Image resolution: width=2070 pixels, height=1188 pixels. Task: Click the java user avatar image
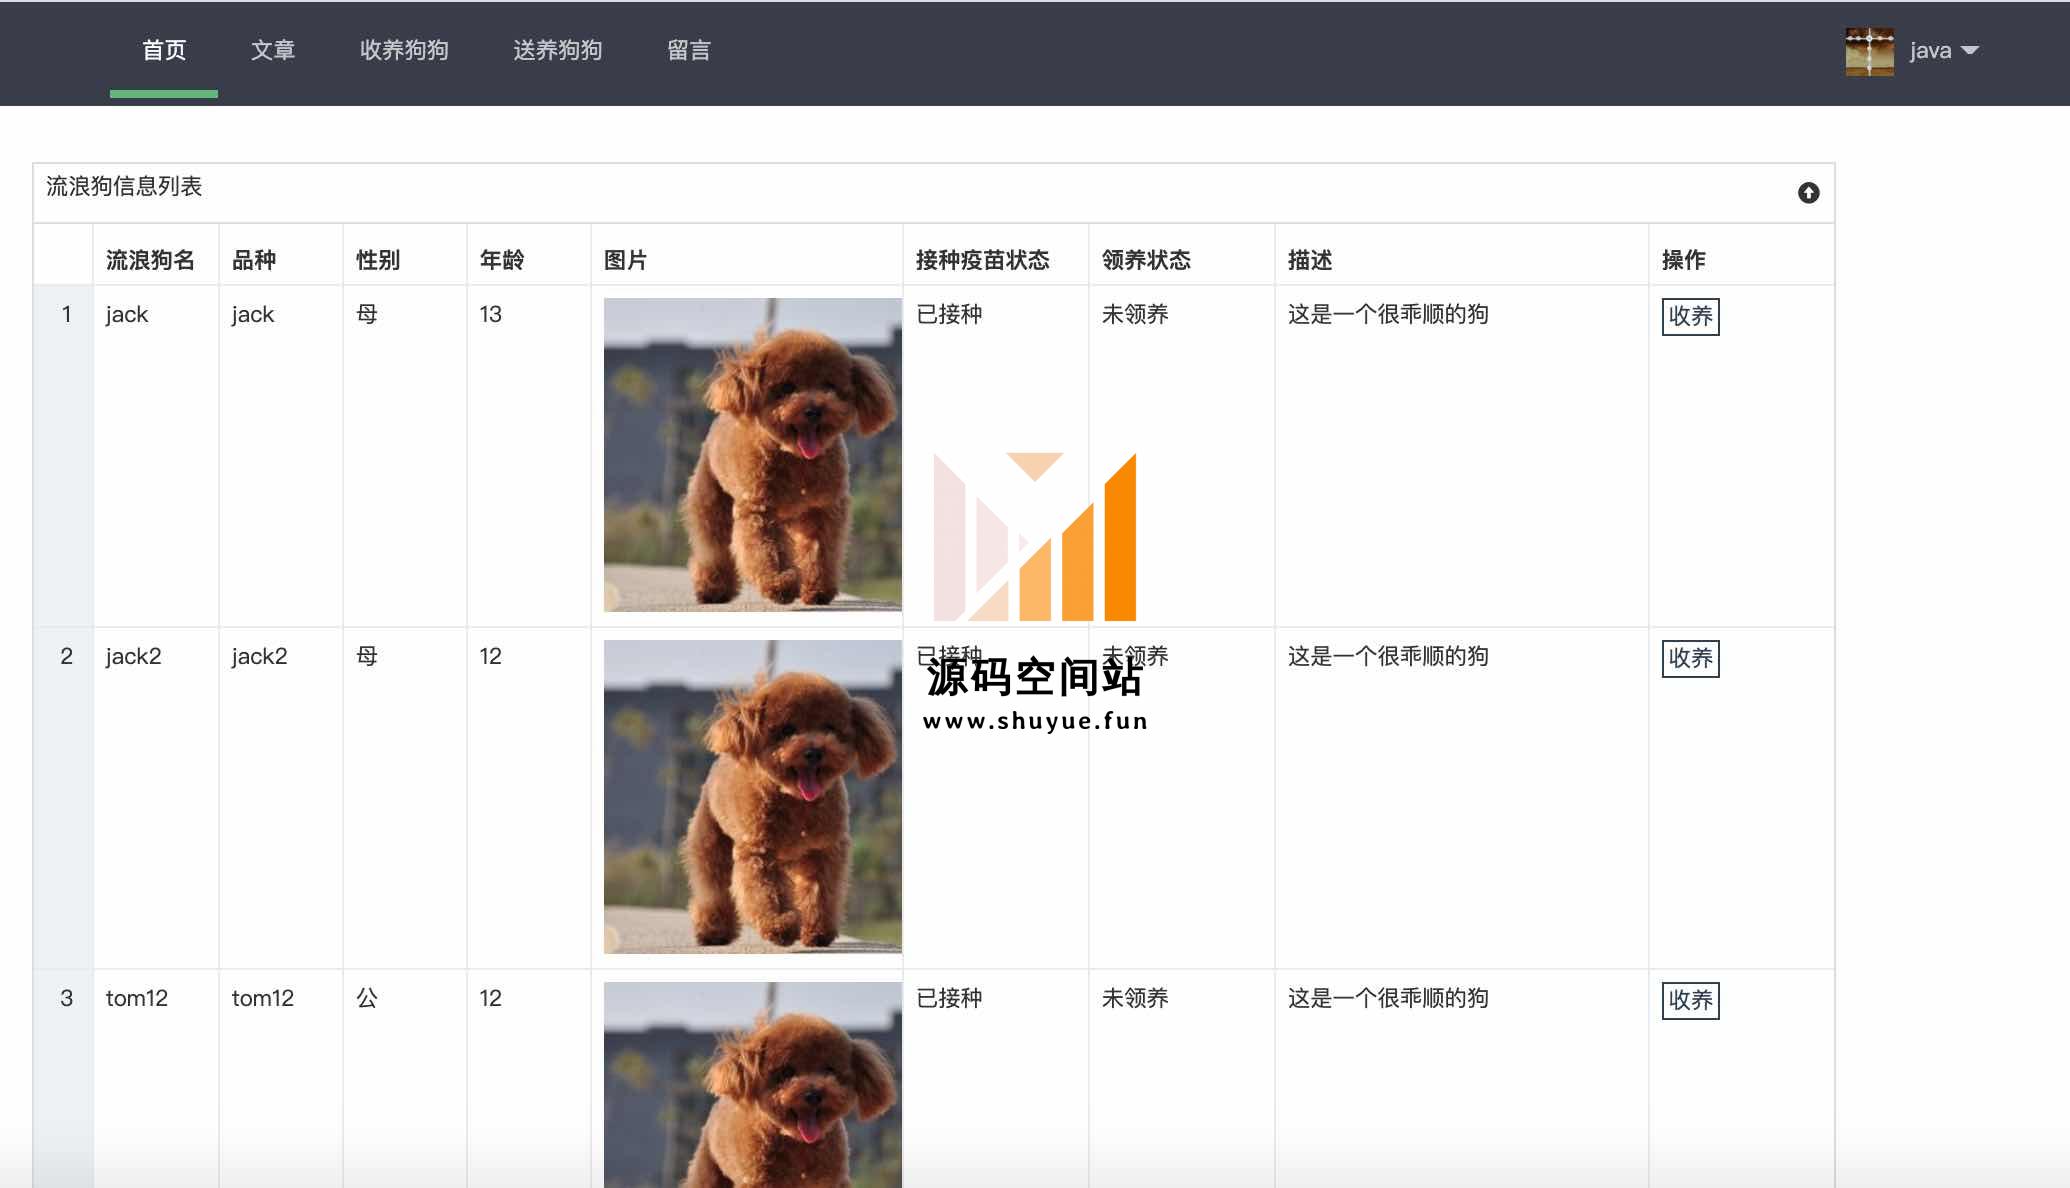(x=1869, y=51)
